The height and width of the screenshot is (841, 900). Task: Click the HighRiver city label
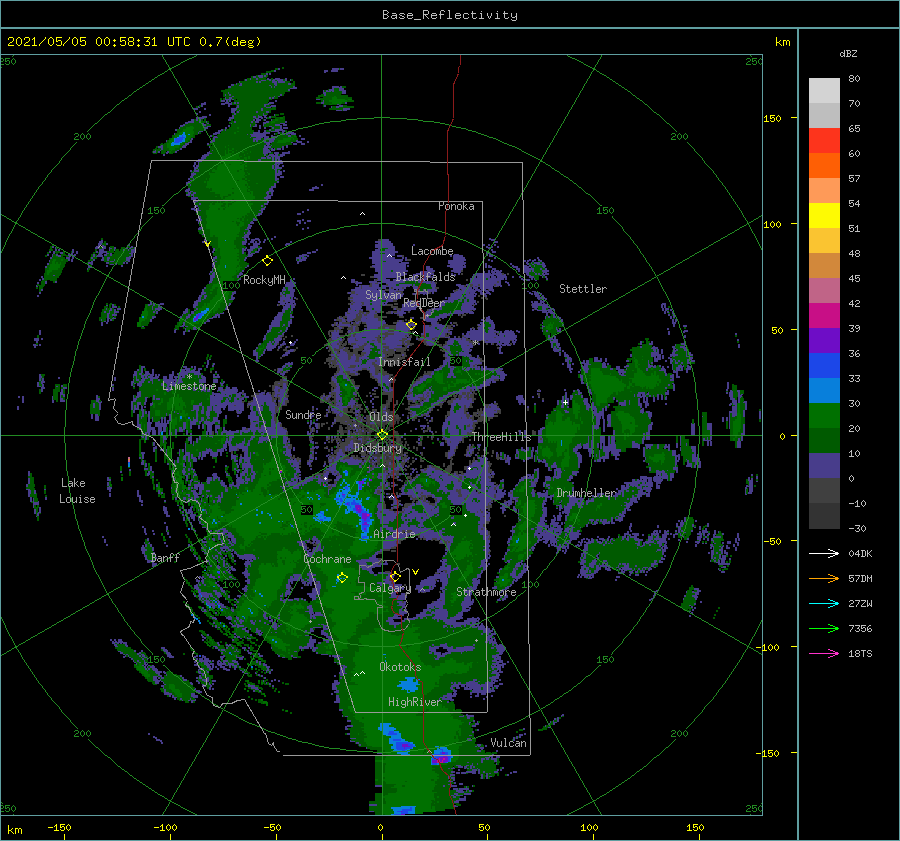pos(415,702)
